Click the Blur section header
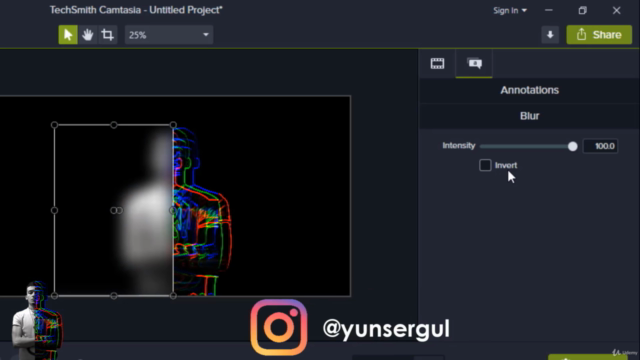This screenshot has width=640, height=360. 529,116
